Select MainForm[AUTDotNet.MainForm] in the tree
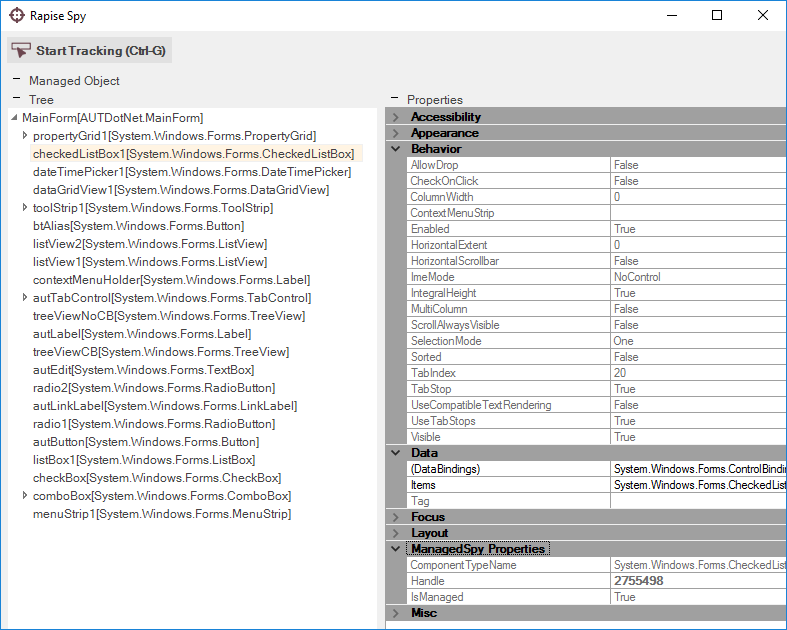787x630 pixels. pyautogui.click(x=112, y=118)
